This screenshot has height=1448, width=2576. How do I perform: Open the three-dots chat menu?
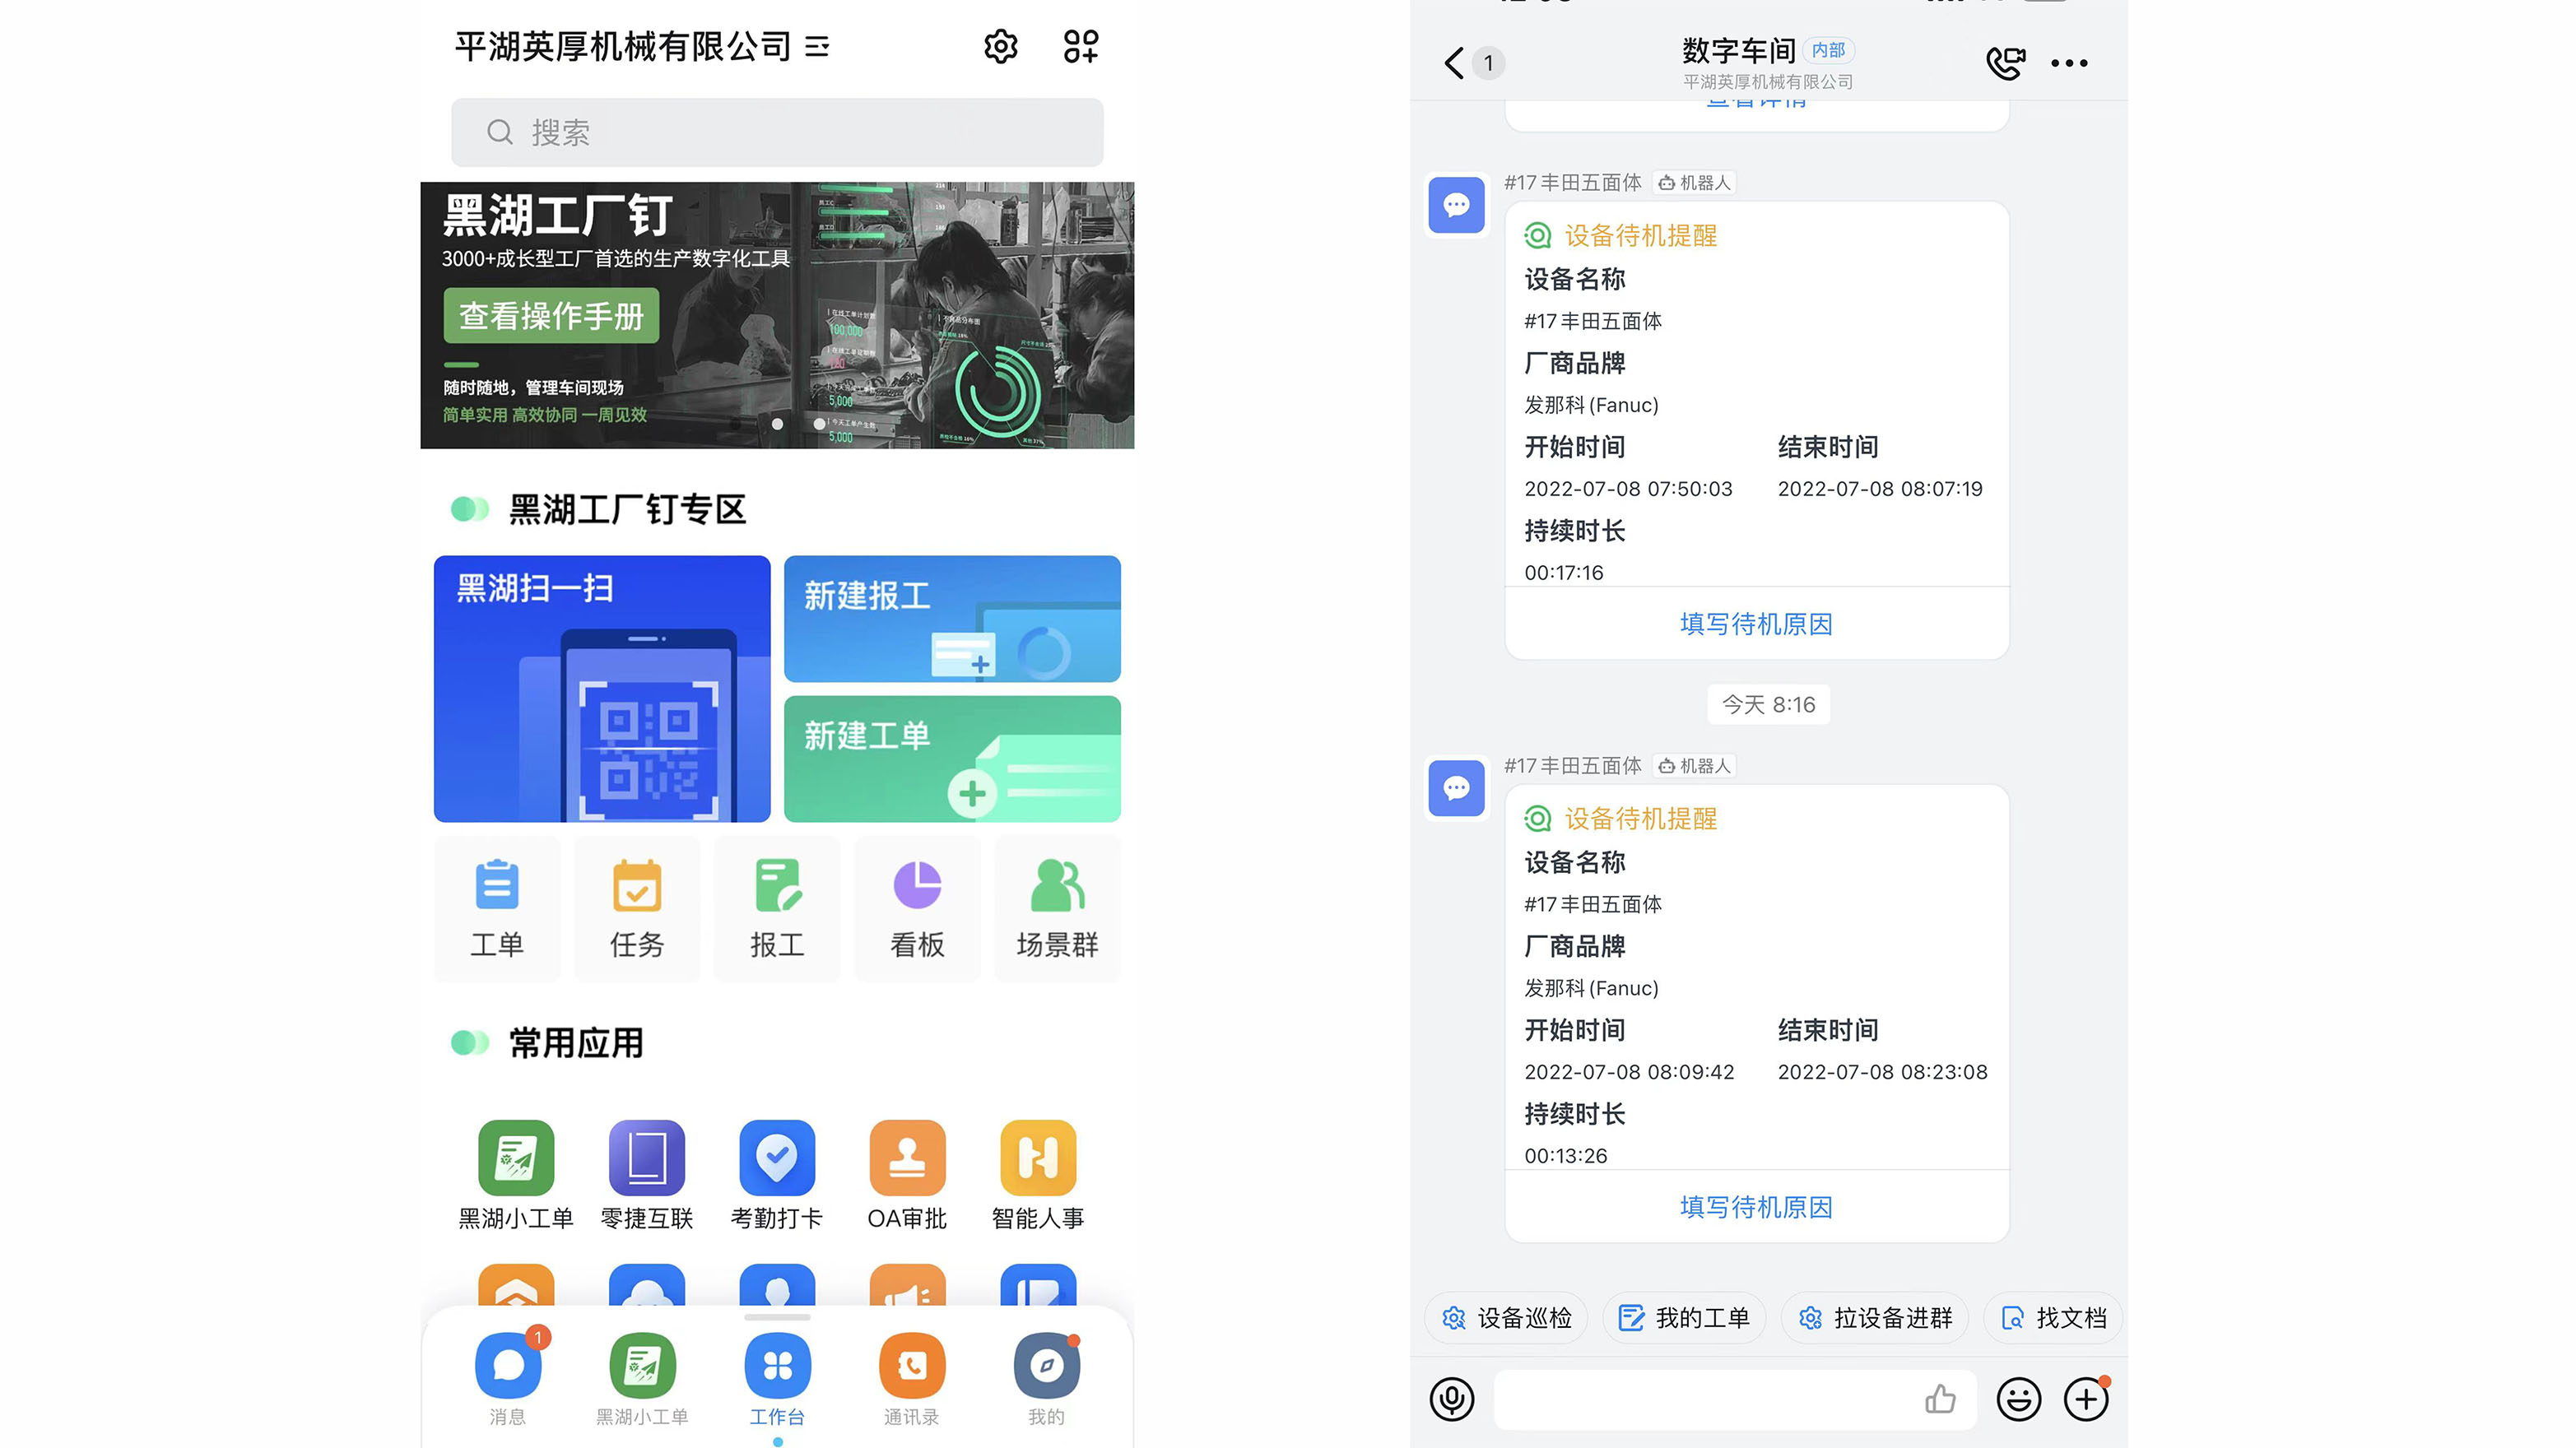tap(2069, 63)
